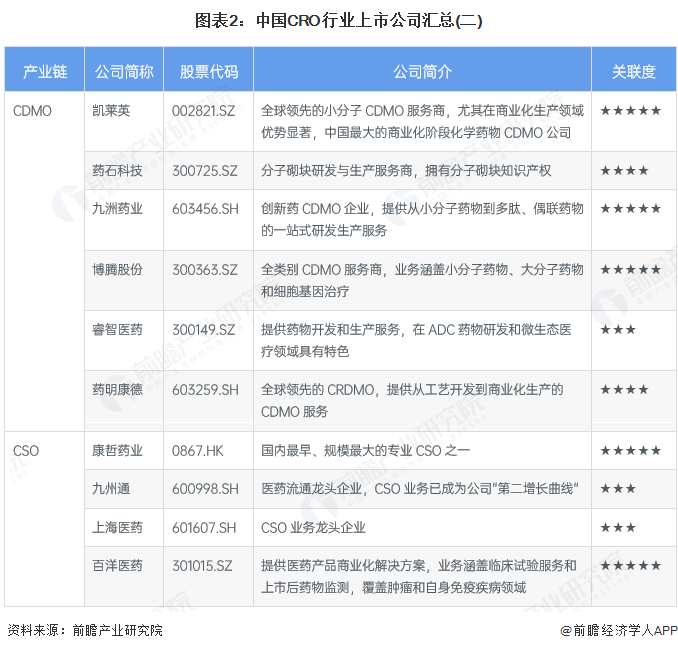The height and width of the screenshot is (651, 678).
Task: Select the 产业链 column header
Action: pos(45,72)
